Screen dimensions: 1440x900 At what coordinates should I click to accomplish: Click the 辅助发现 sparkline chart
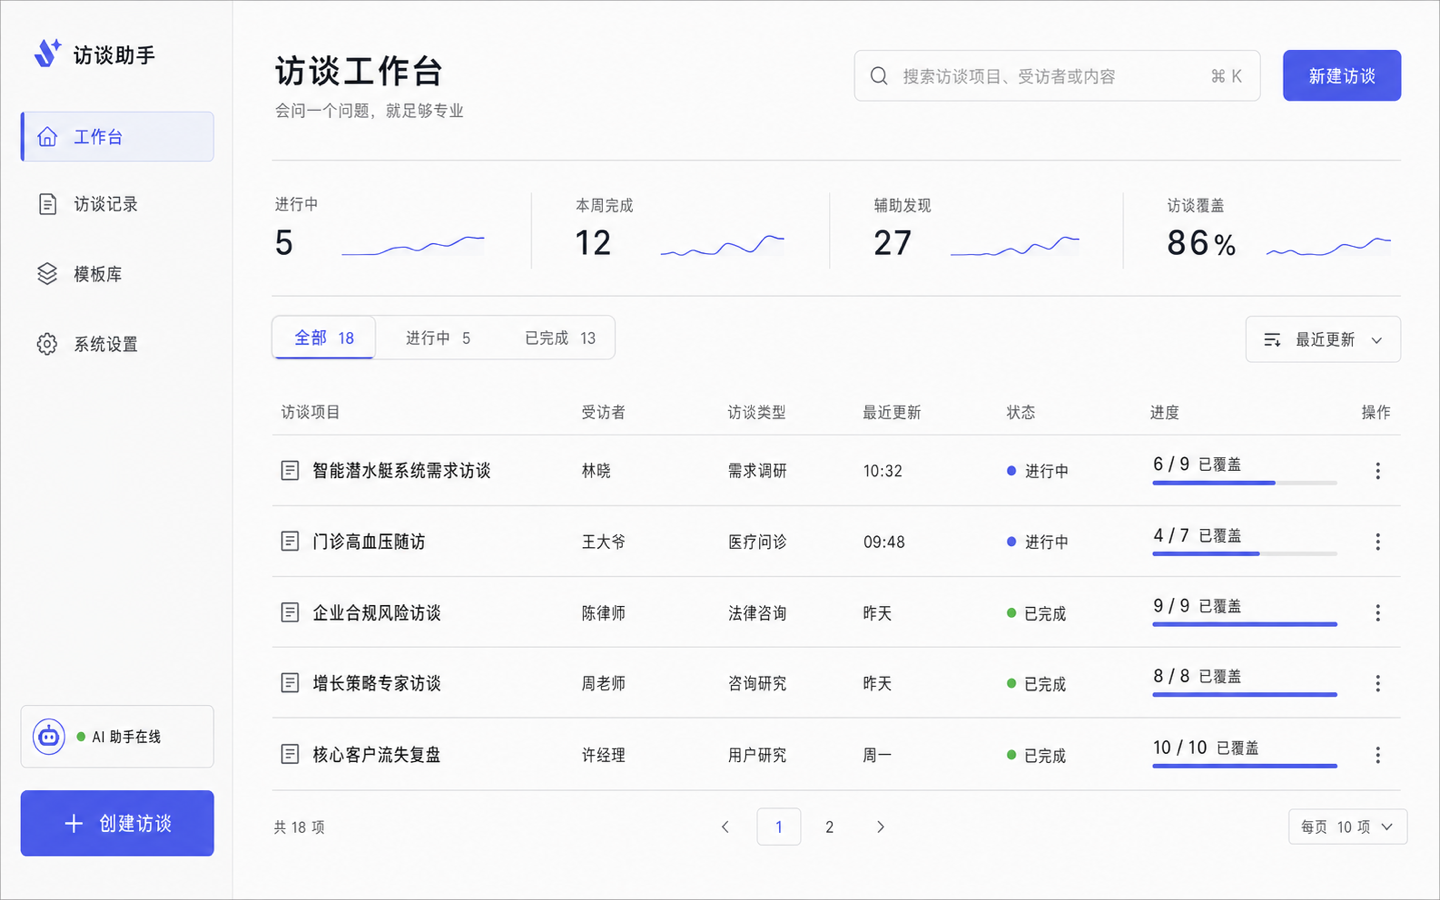click(1014, 245)
